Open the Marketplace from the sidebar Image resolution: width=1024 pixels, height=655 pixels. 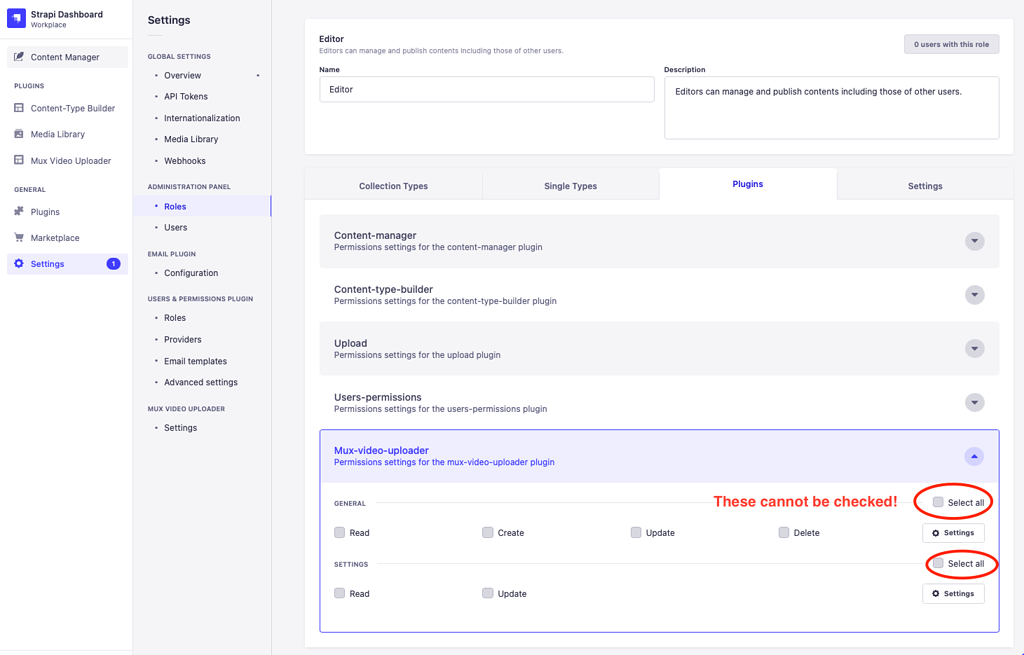(55, 237)
